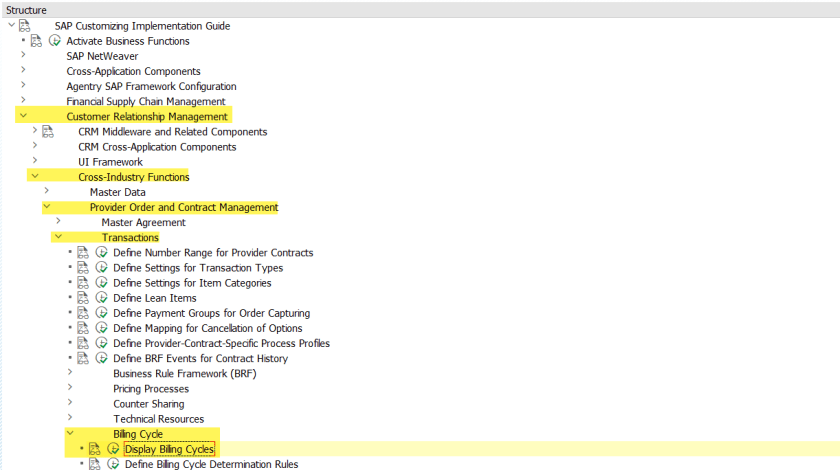Select Activate Business Functions text
Screen dimensions: 840x470
pos(128,41)
